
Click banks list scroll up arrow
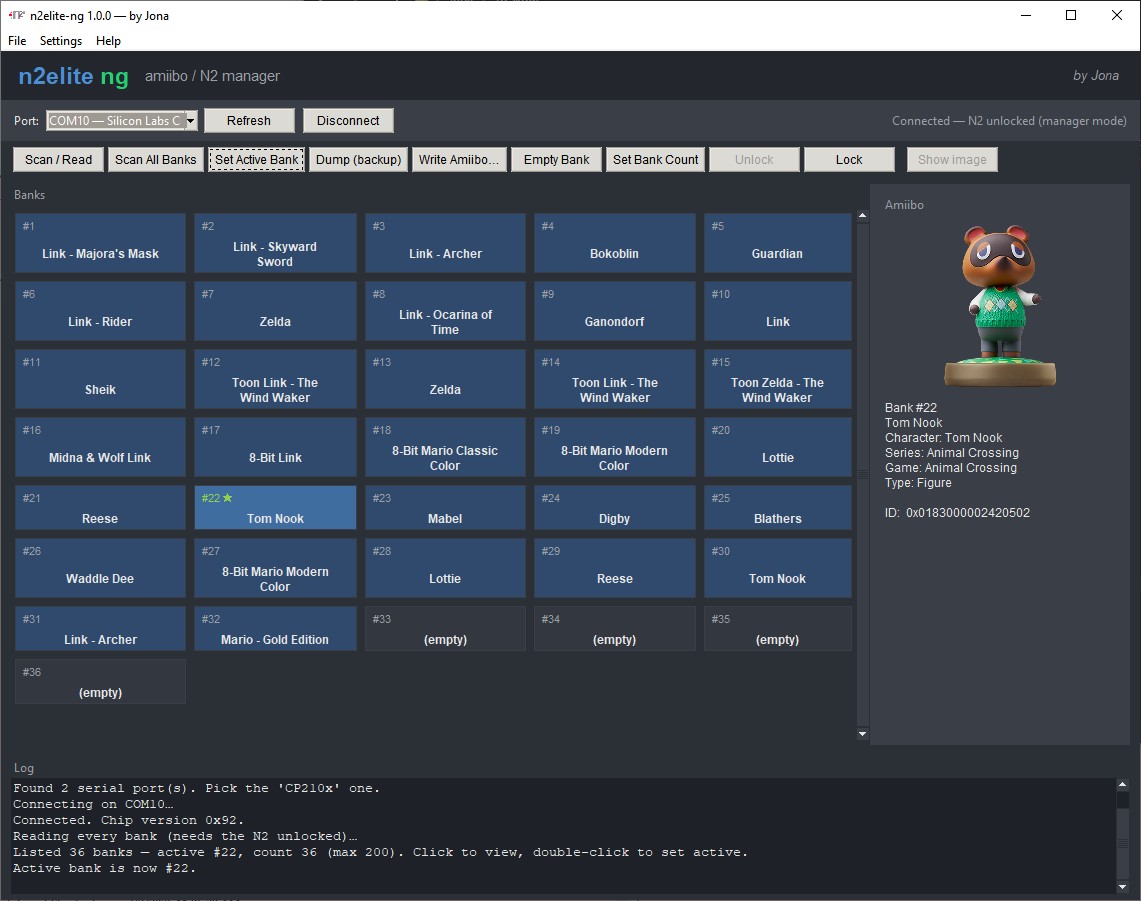coord(862,216)
